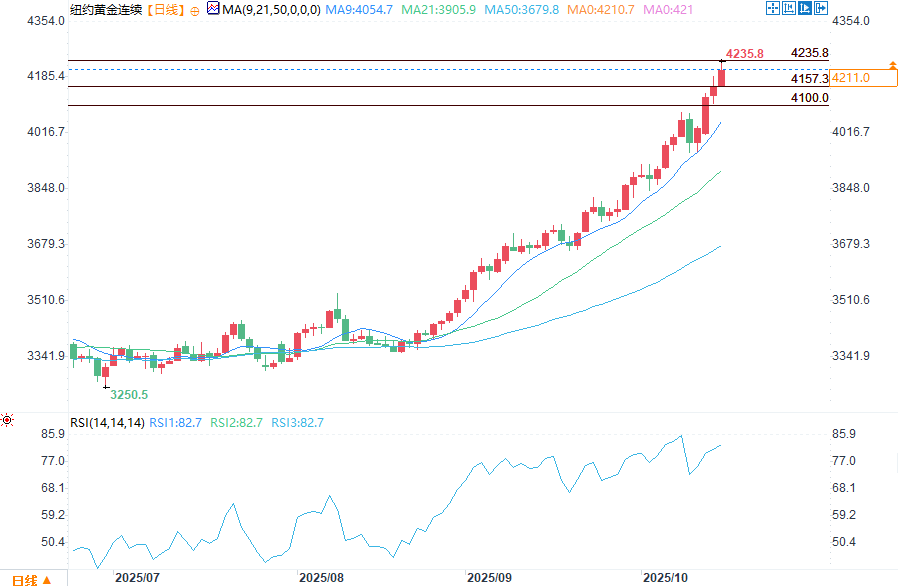Click the left RSI axis 85.9 label
The height and width of the screenshot is (586, 898).
(53, 434)
